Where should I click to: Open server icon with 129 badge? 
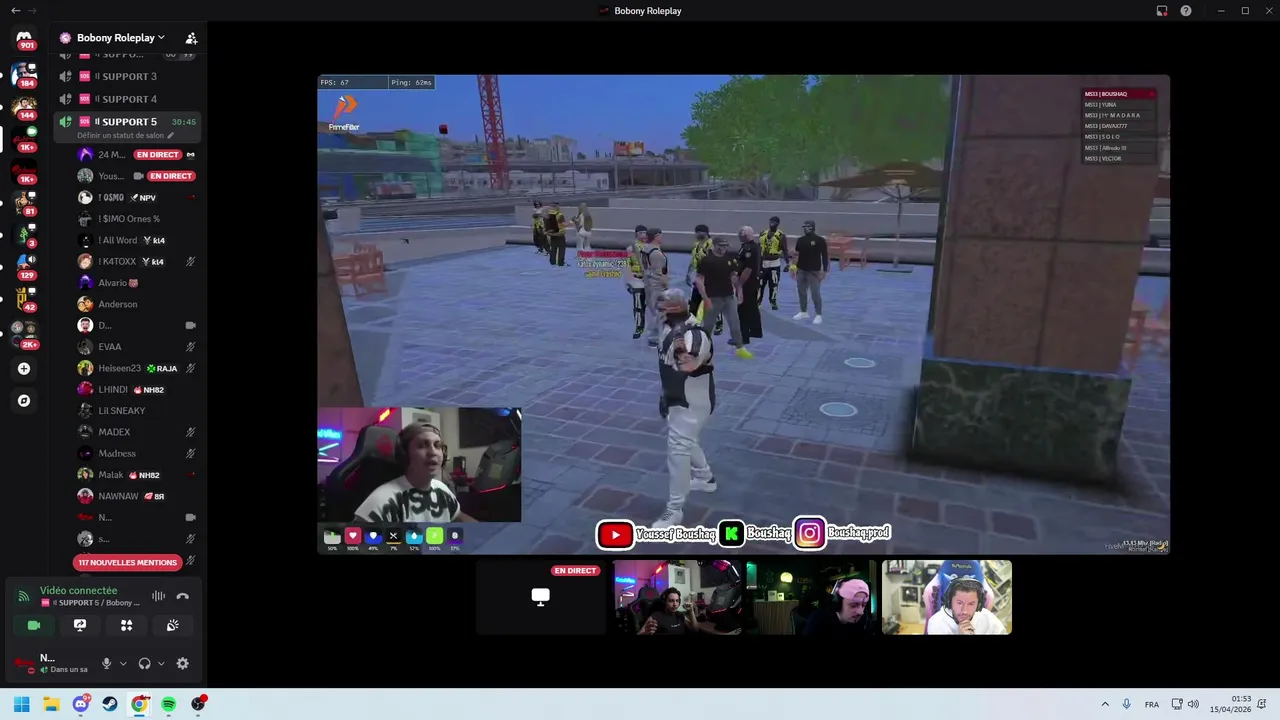tap(24, 265)
